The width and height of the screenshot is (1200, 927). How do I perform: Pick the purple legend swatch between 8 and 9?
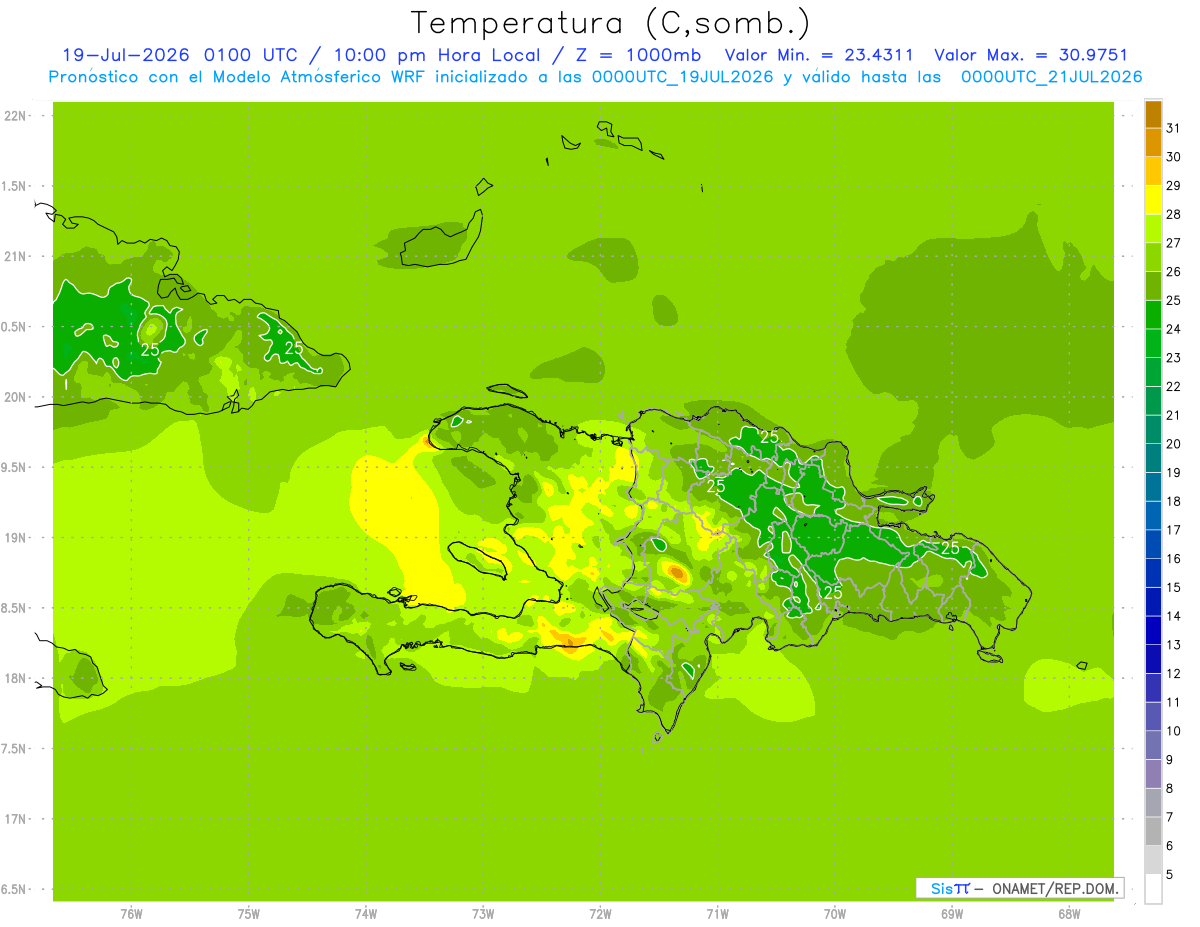point(1153,774)
